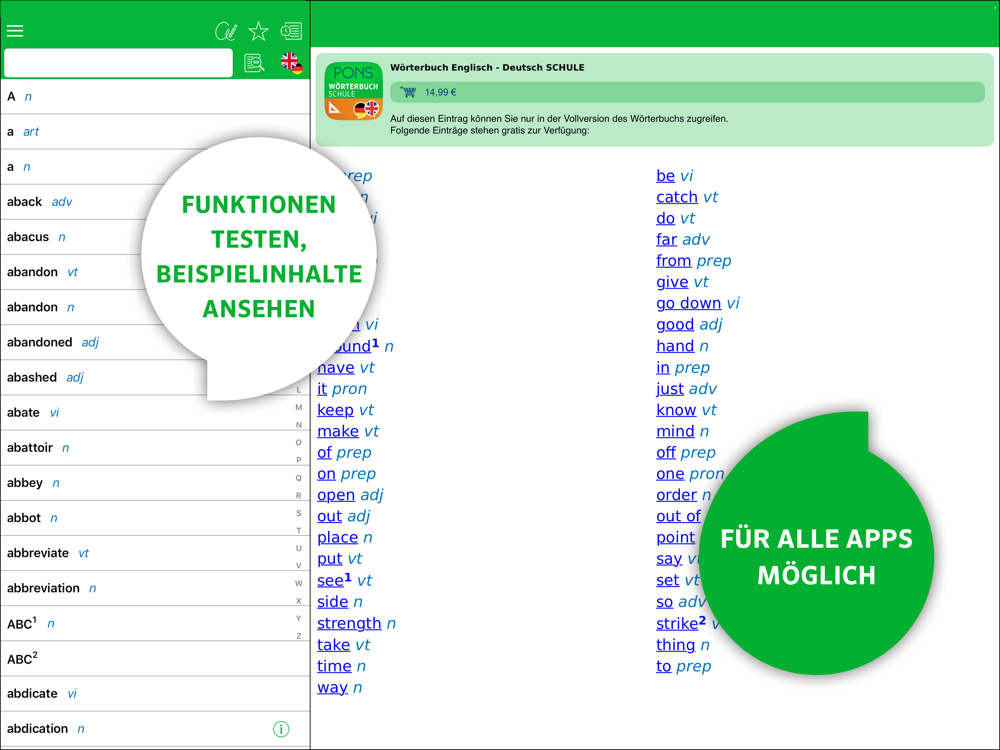1000x750 pixels.
Task: Open the 'from' preposition link
Action: 673,260
